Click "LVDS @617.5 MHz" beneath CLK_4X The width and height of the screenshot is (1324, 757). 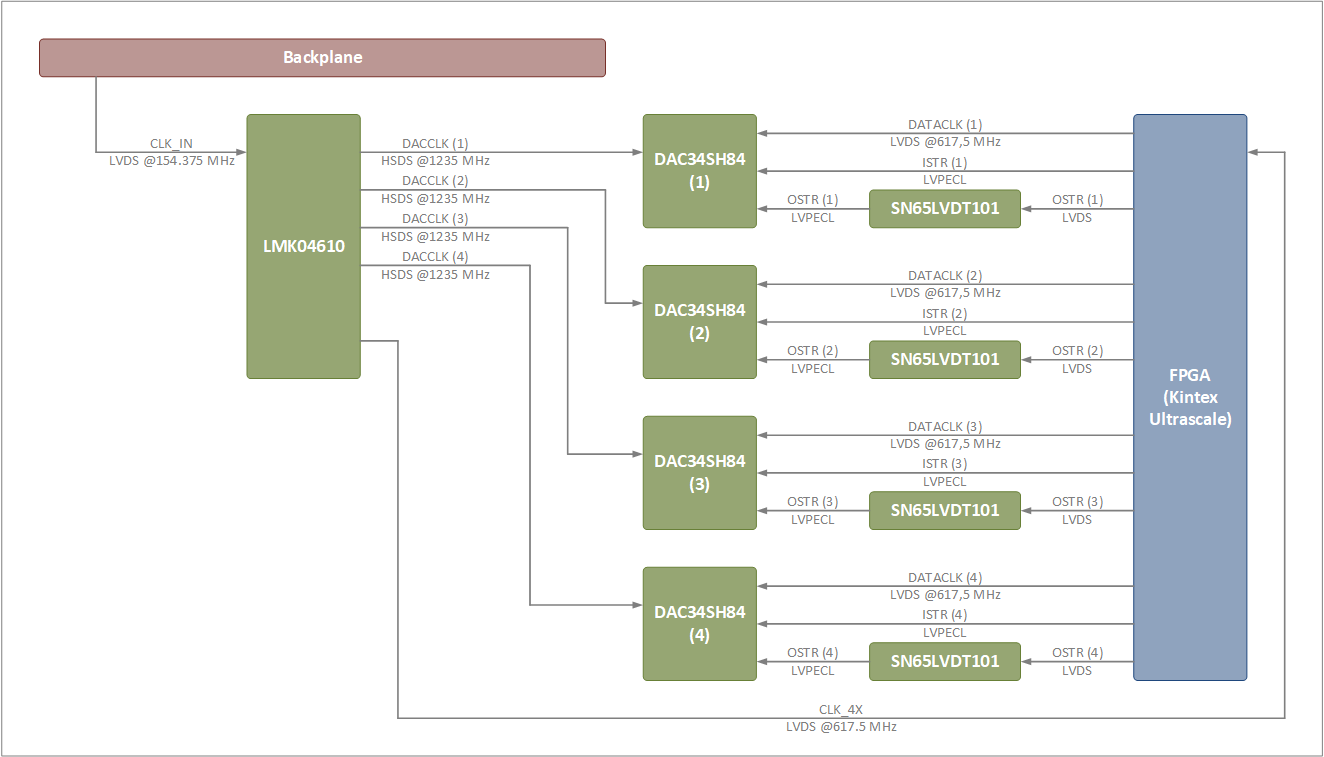tap(841, 727)
